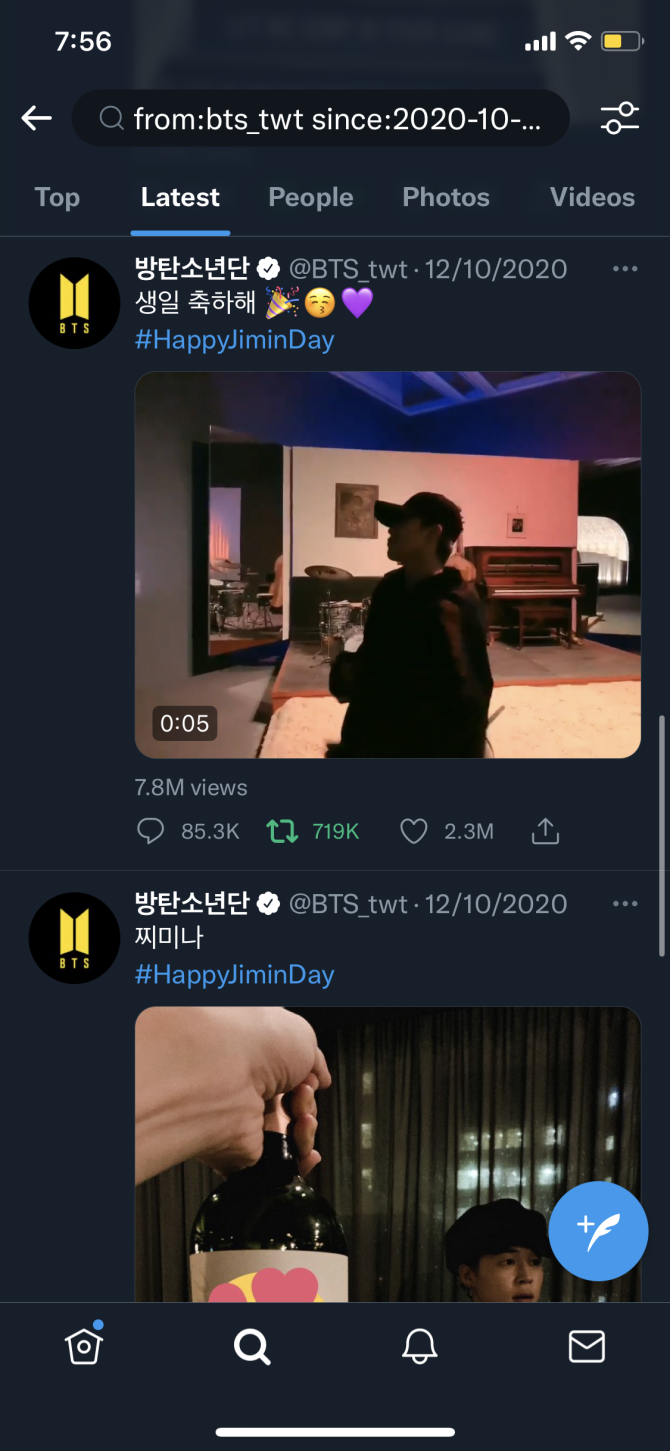
Task: Go to Home timeline
Action: click(84, 1346)
